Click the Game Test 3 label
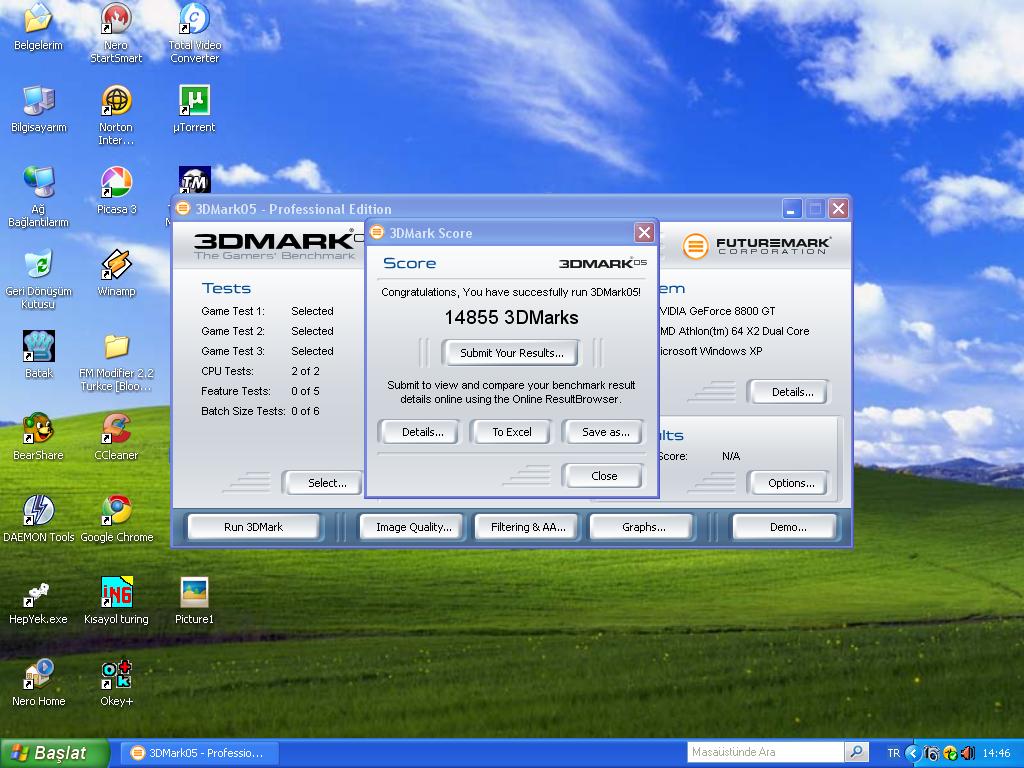 pyautogui.click(x=232, y=351)
